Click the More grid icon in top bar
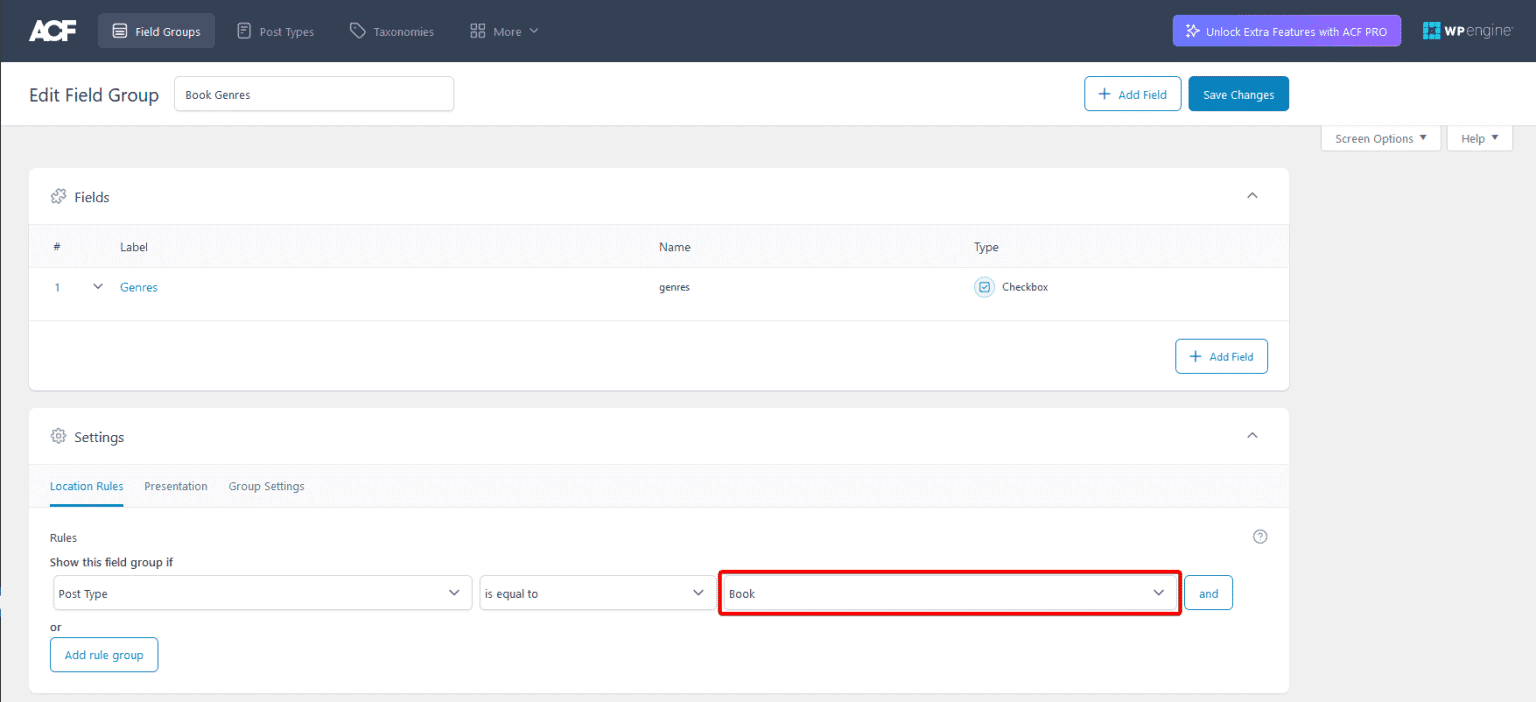1536x702 pixels. (x=477, y=30)
